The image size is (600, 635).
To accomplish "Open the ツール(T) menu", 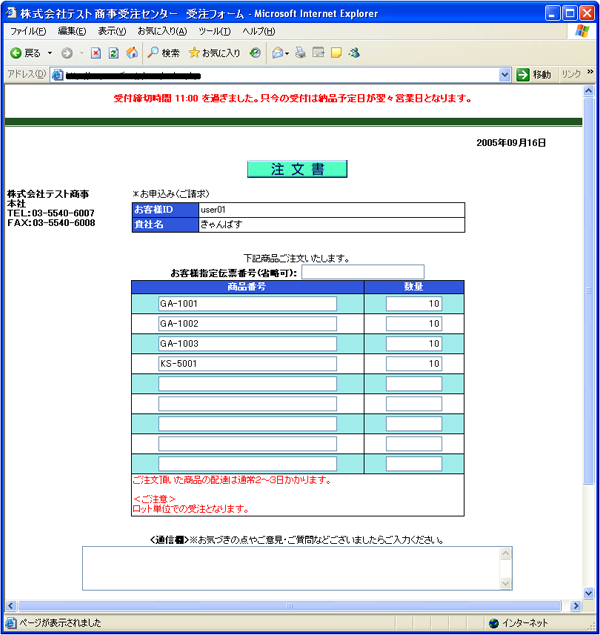I will [214, 32].
